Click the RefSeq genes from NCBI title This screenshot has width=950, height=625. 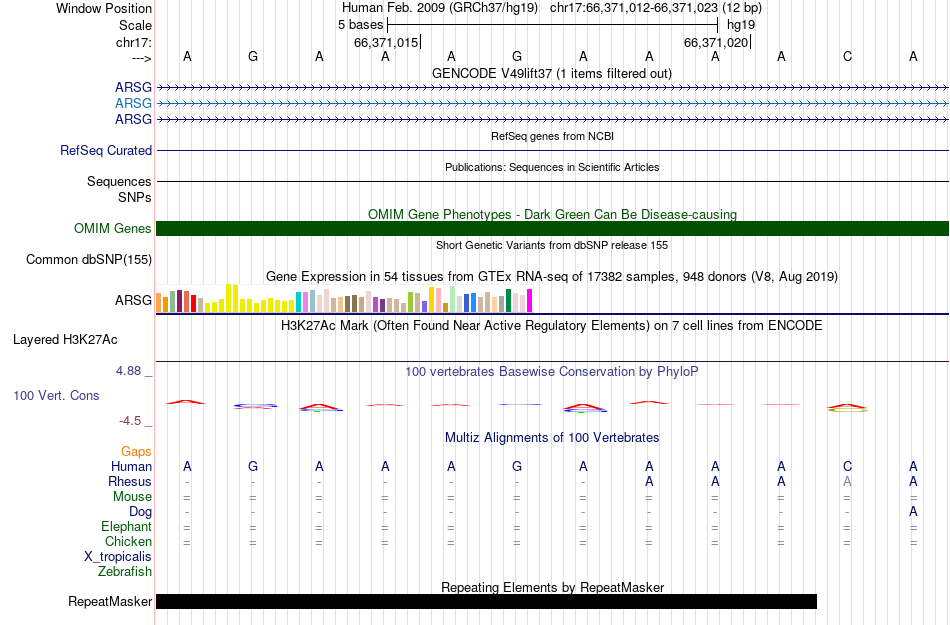553,136
